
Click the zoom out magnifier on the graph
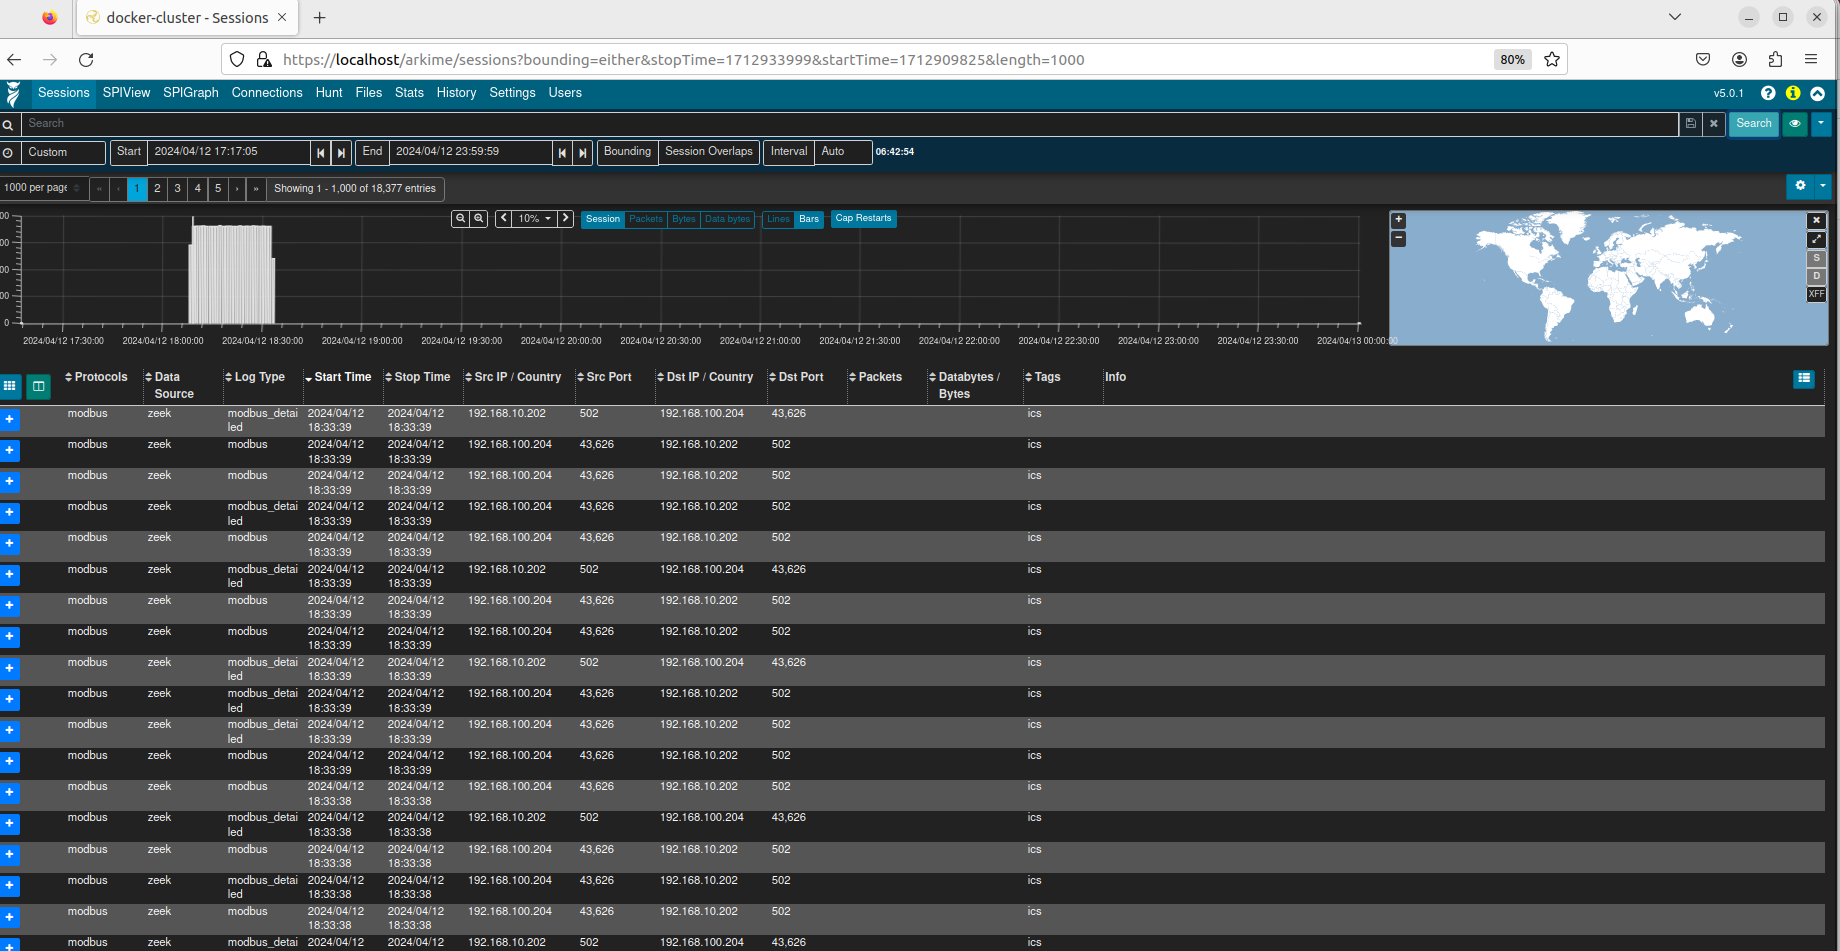[479, 218]
